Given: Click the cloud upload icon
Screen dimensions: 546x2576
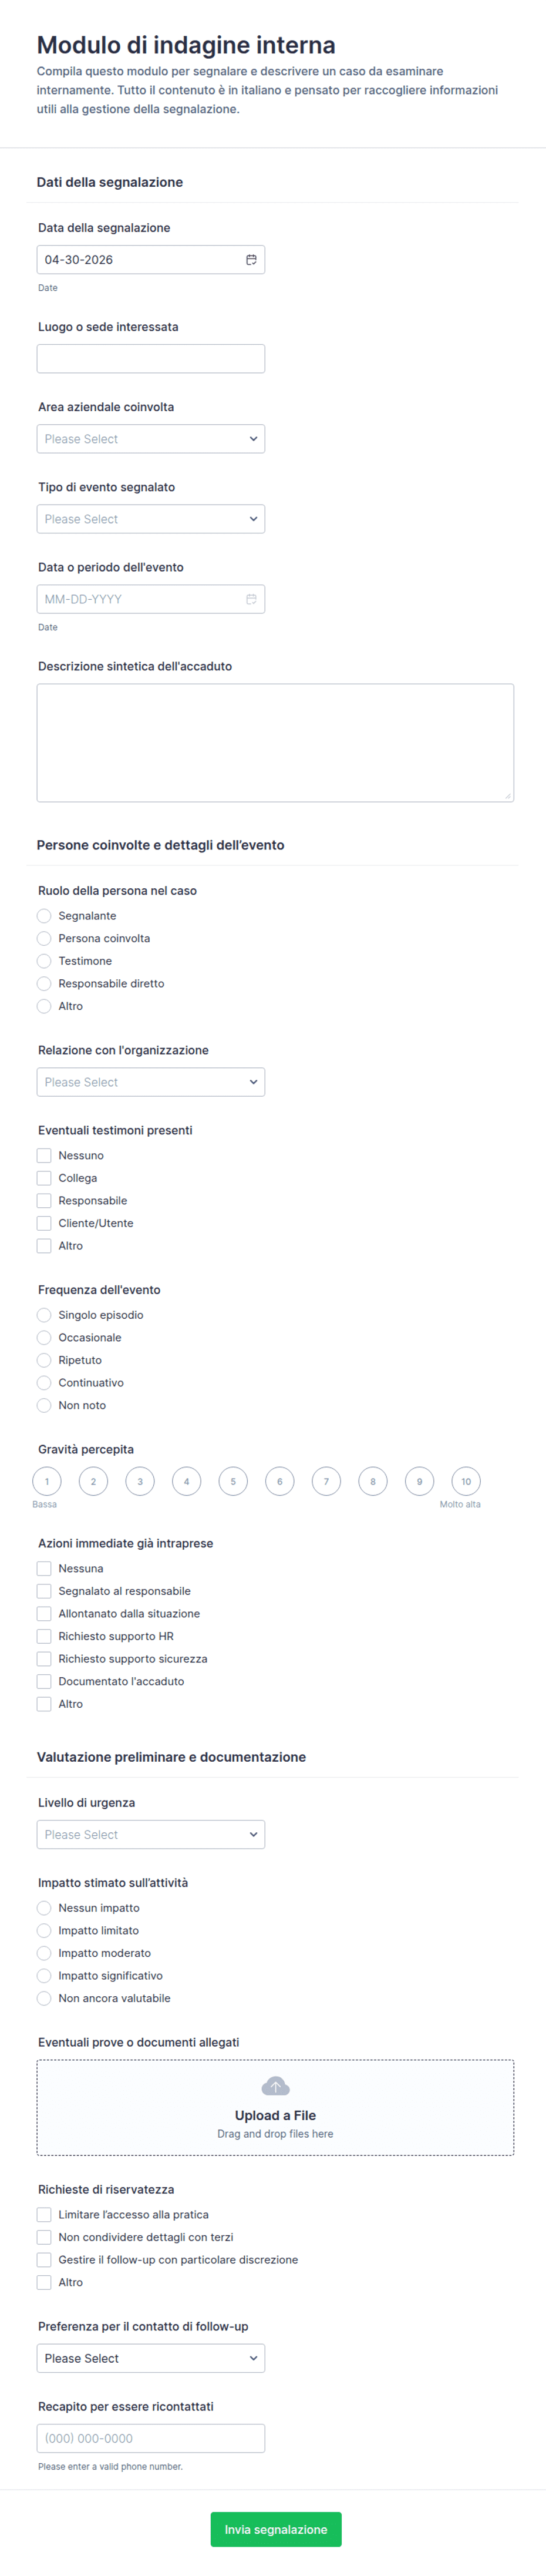Looking at the screenshot, I should [x=275, y=2086].
